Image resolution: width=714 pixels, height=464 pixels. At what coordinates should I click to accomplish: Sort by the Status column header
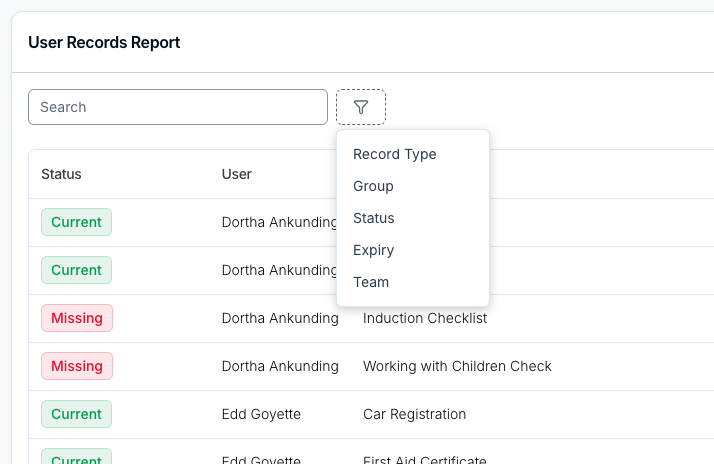click(x=61, y=174)
